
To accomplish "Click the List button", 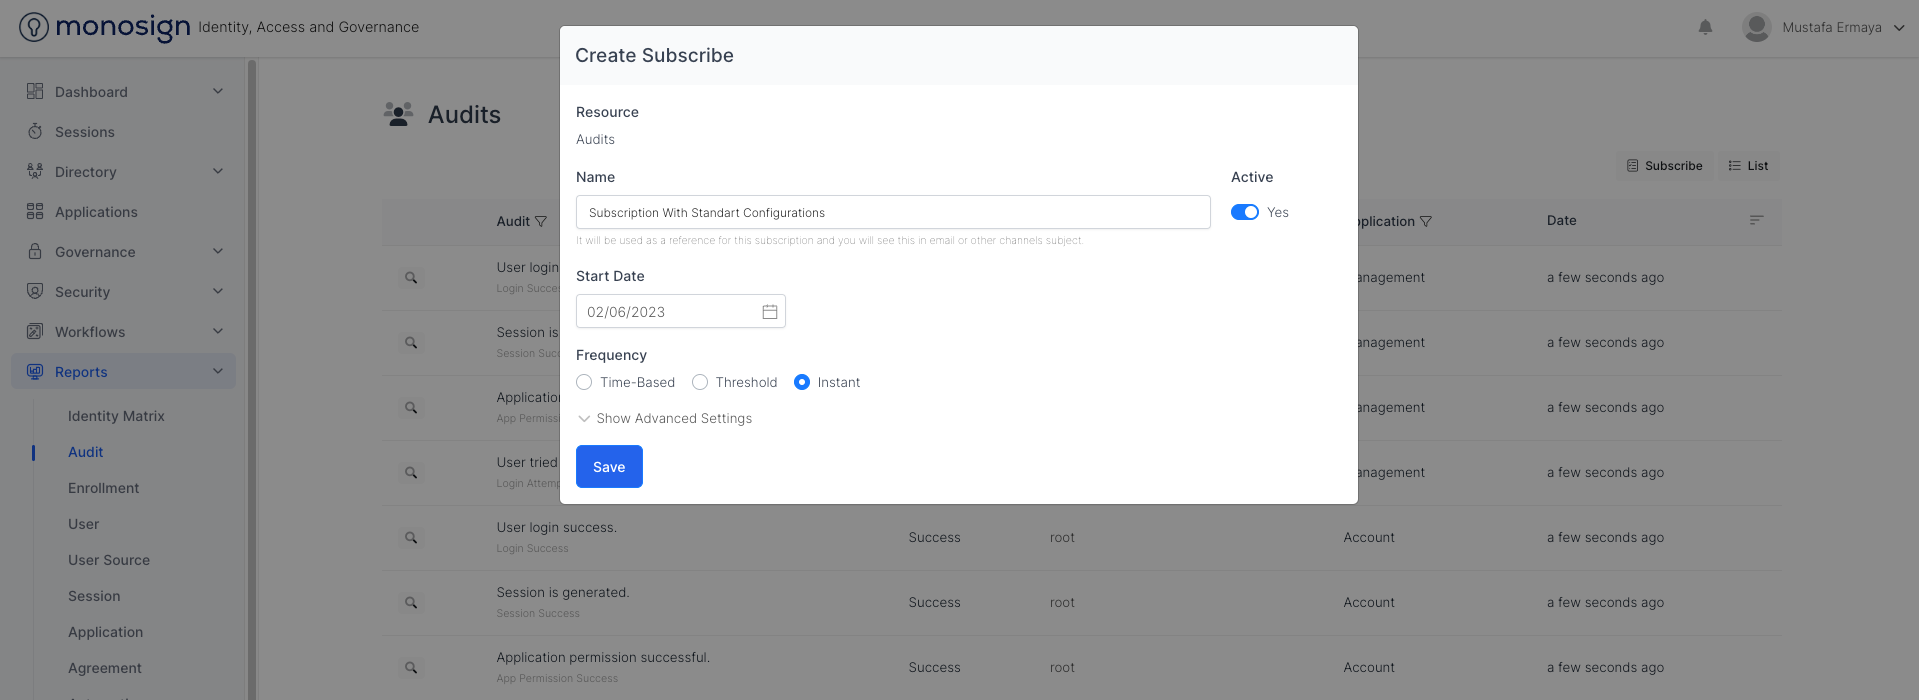I will [x=1748, y=166].
